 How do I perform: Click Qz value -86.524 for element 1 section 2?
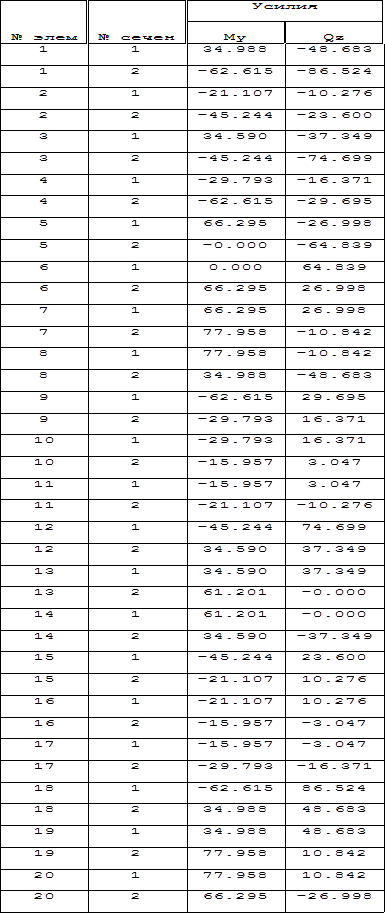(335, 71)
